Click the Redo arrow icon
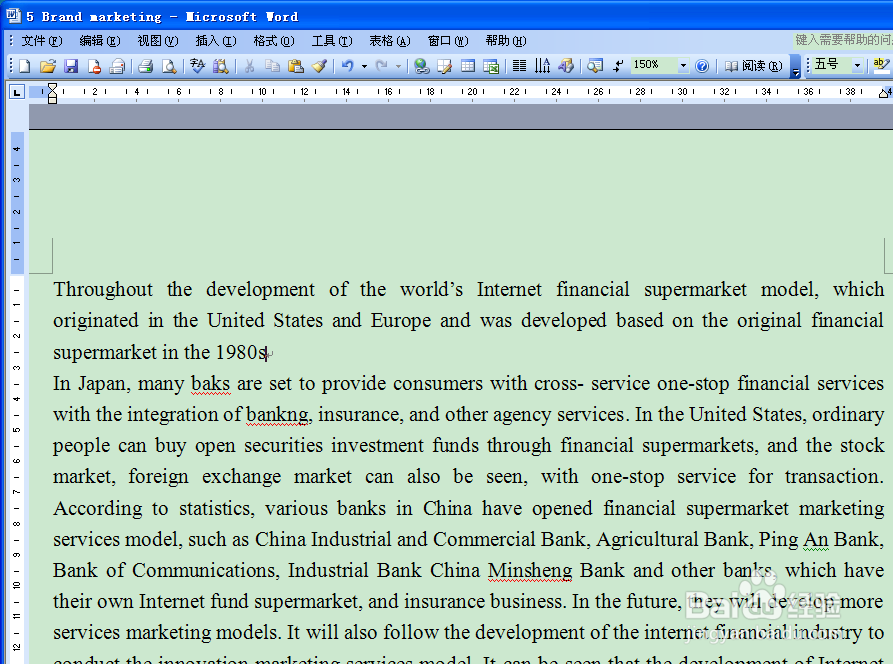 pyautogui.click(x=382, y=66)
